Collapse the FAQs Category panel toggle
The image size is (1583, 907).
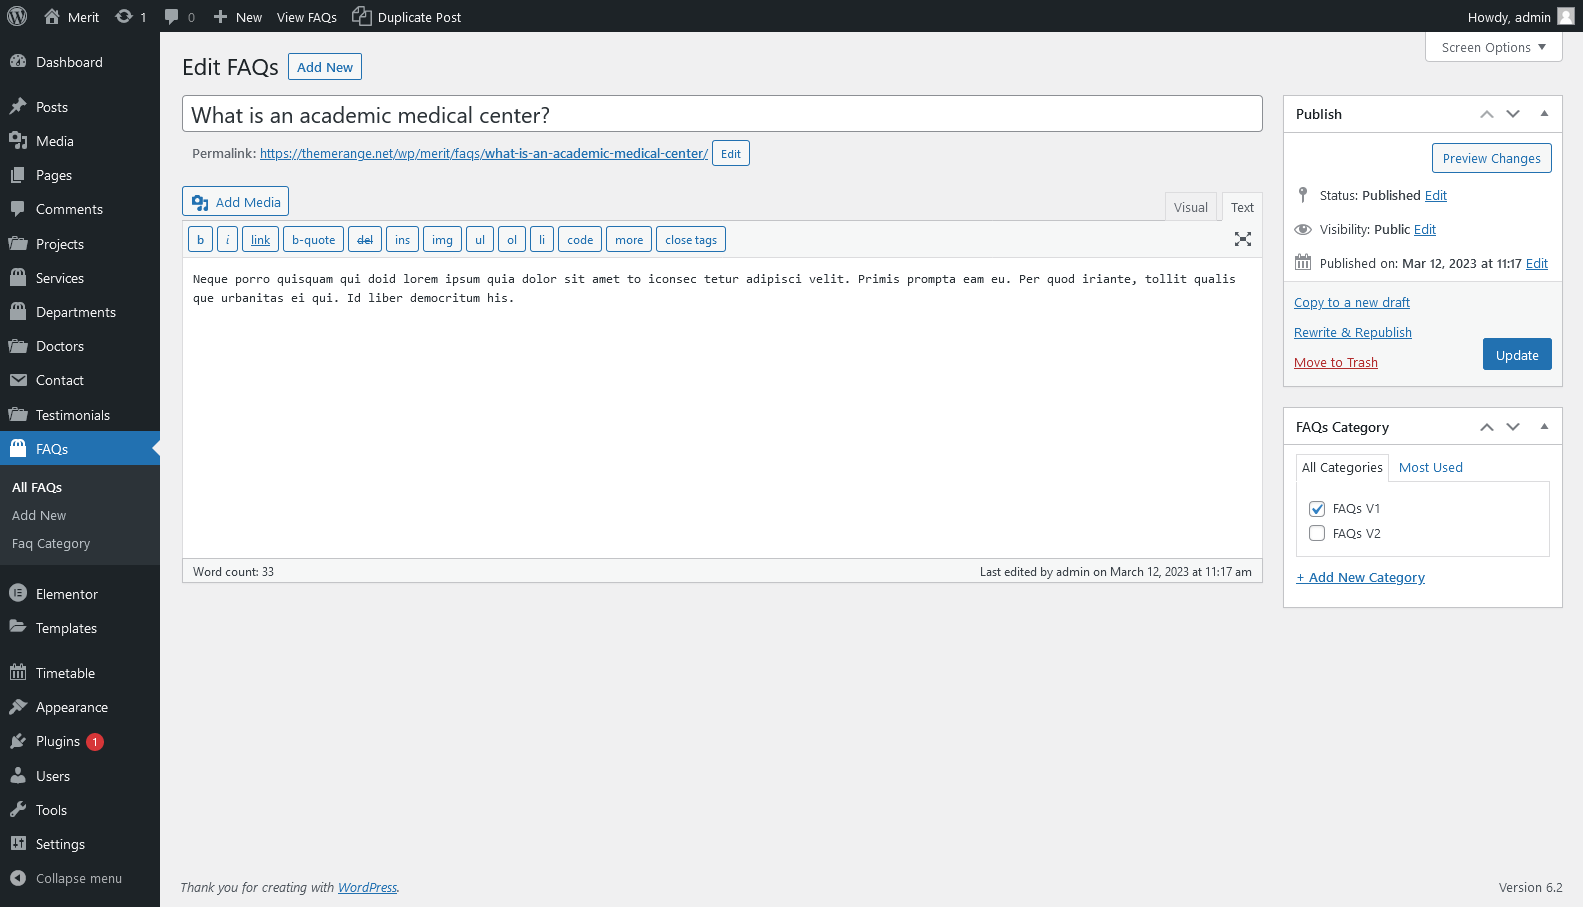(x=1544, y=427)
